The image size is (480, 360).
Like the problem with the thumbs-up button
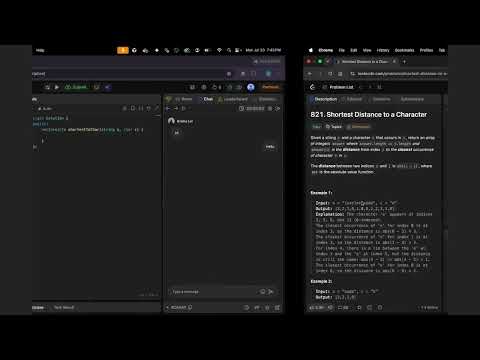(x=317, y=307)
